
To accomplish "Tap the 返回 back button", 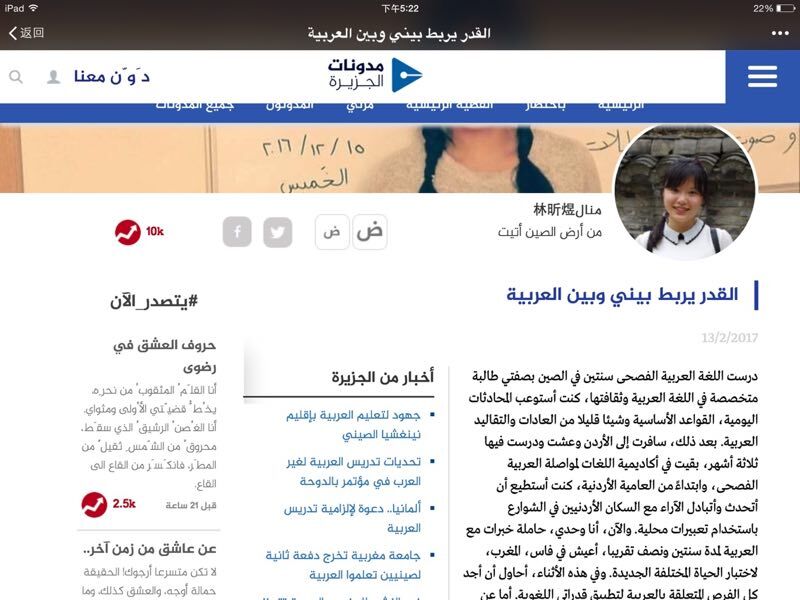I will [x=26, y=33].
